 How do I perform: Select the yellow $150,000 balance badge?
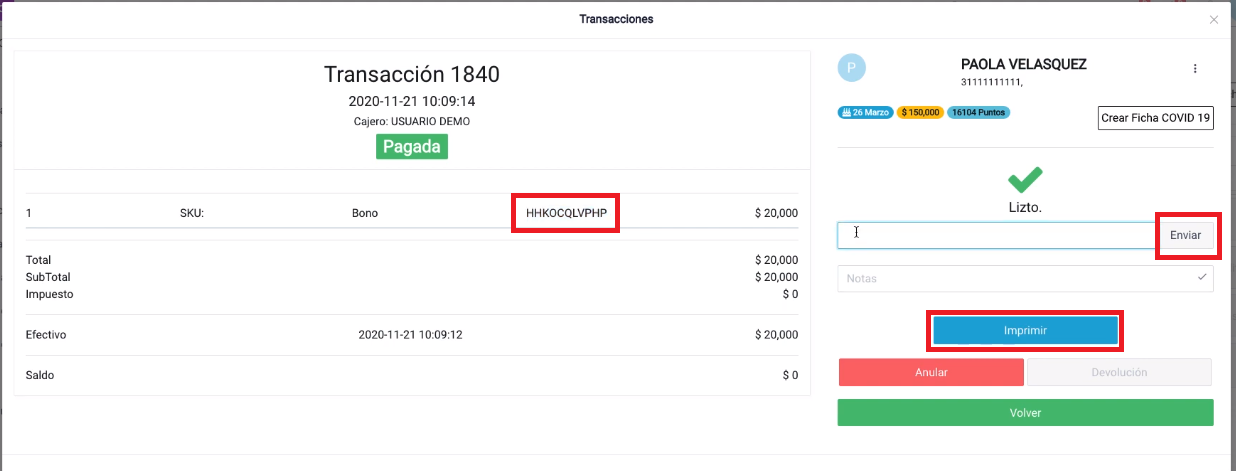point(920,113)
